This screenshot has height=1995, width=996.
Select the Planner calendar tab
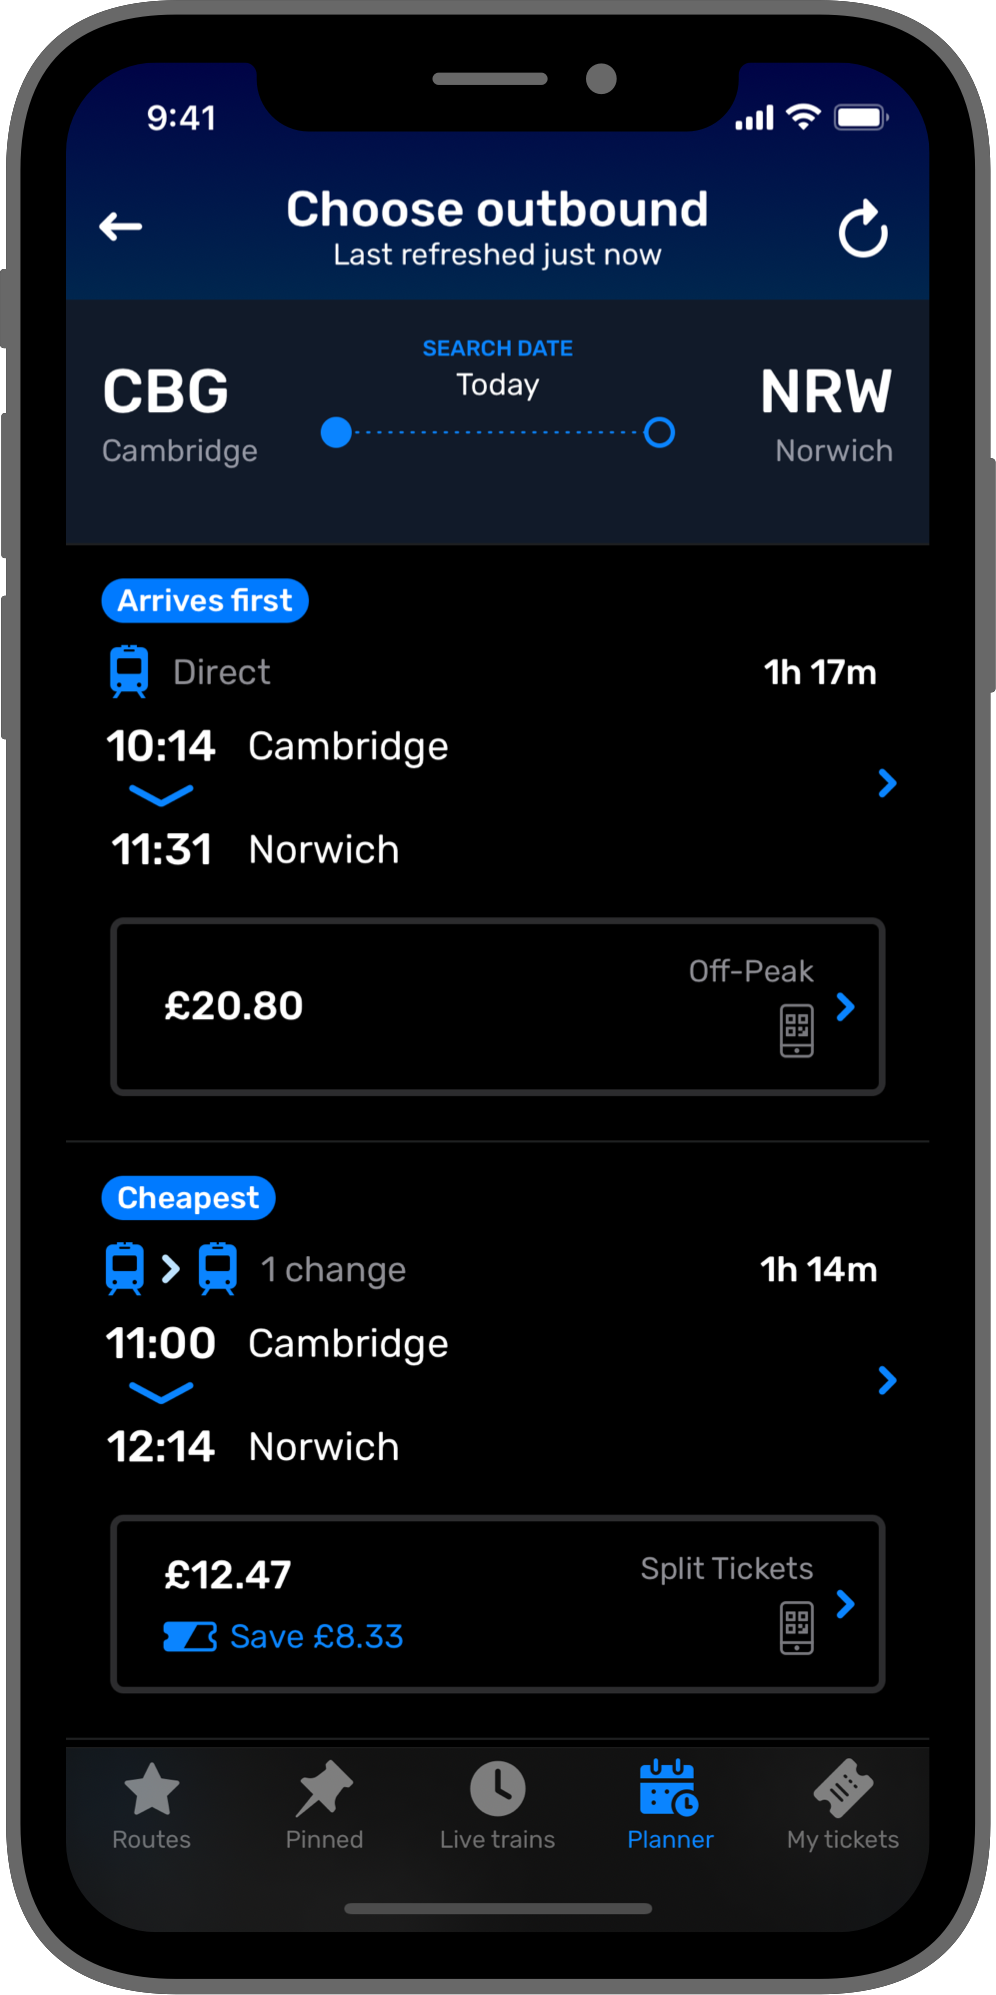click(x=670, y=1806)
